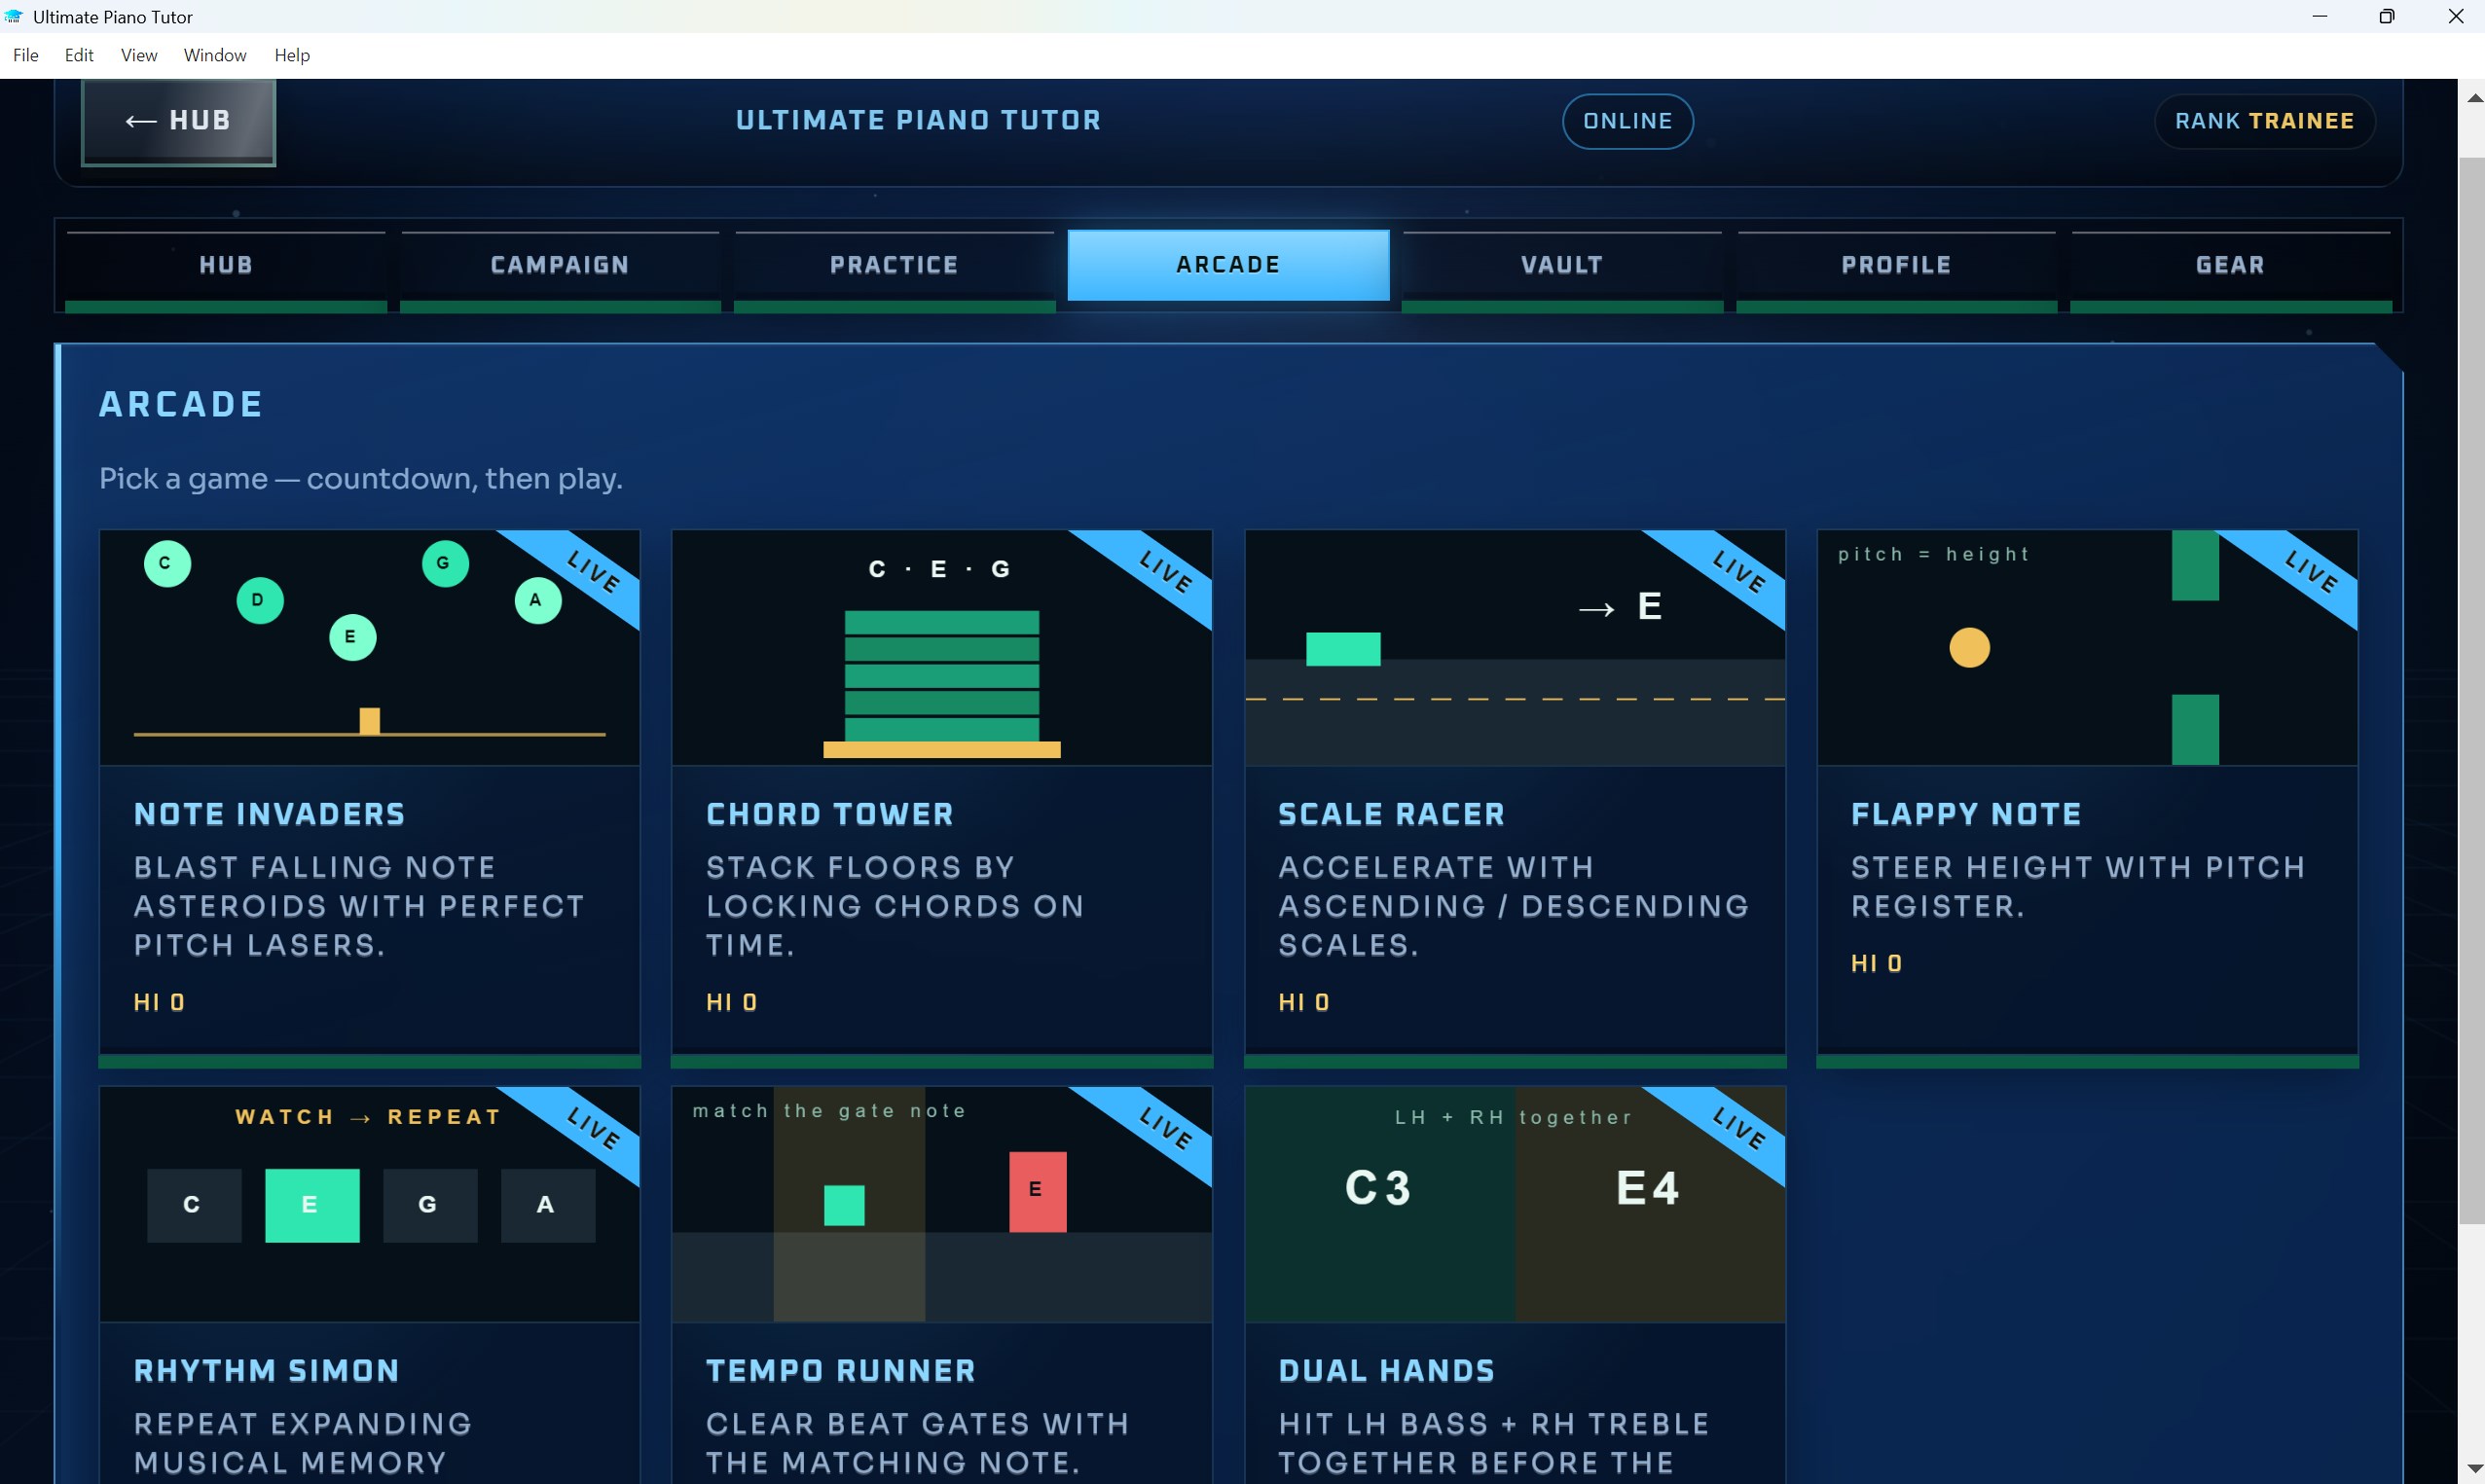Click the ARCADE section heading
Viewport: 2485px width, 1484px height.
[181, 404]
